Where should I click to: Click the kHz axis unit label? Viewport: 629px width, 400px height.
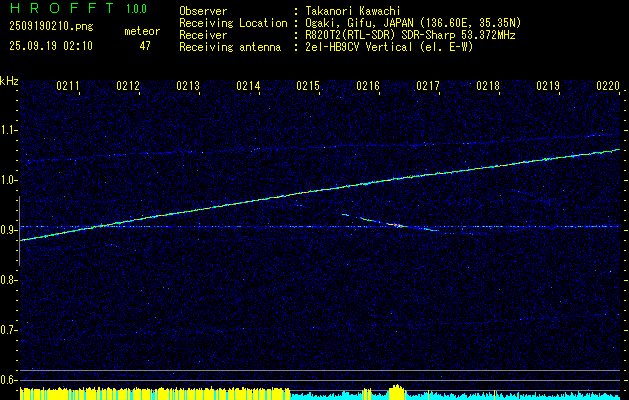(9, 81)
